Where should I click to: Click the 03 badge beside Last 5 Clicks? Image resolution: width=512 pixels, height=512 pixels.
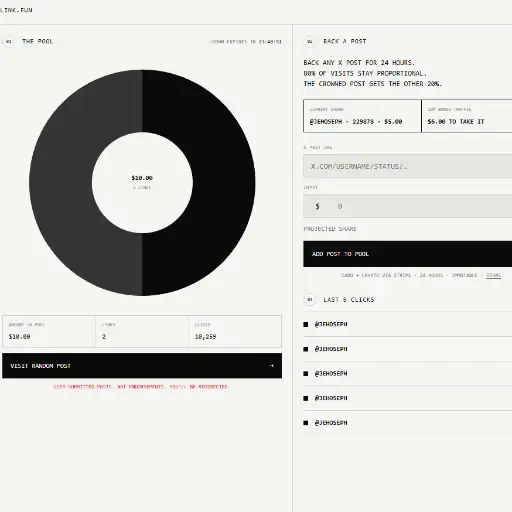(310, 300)
